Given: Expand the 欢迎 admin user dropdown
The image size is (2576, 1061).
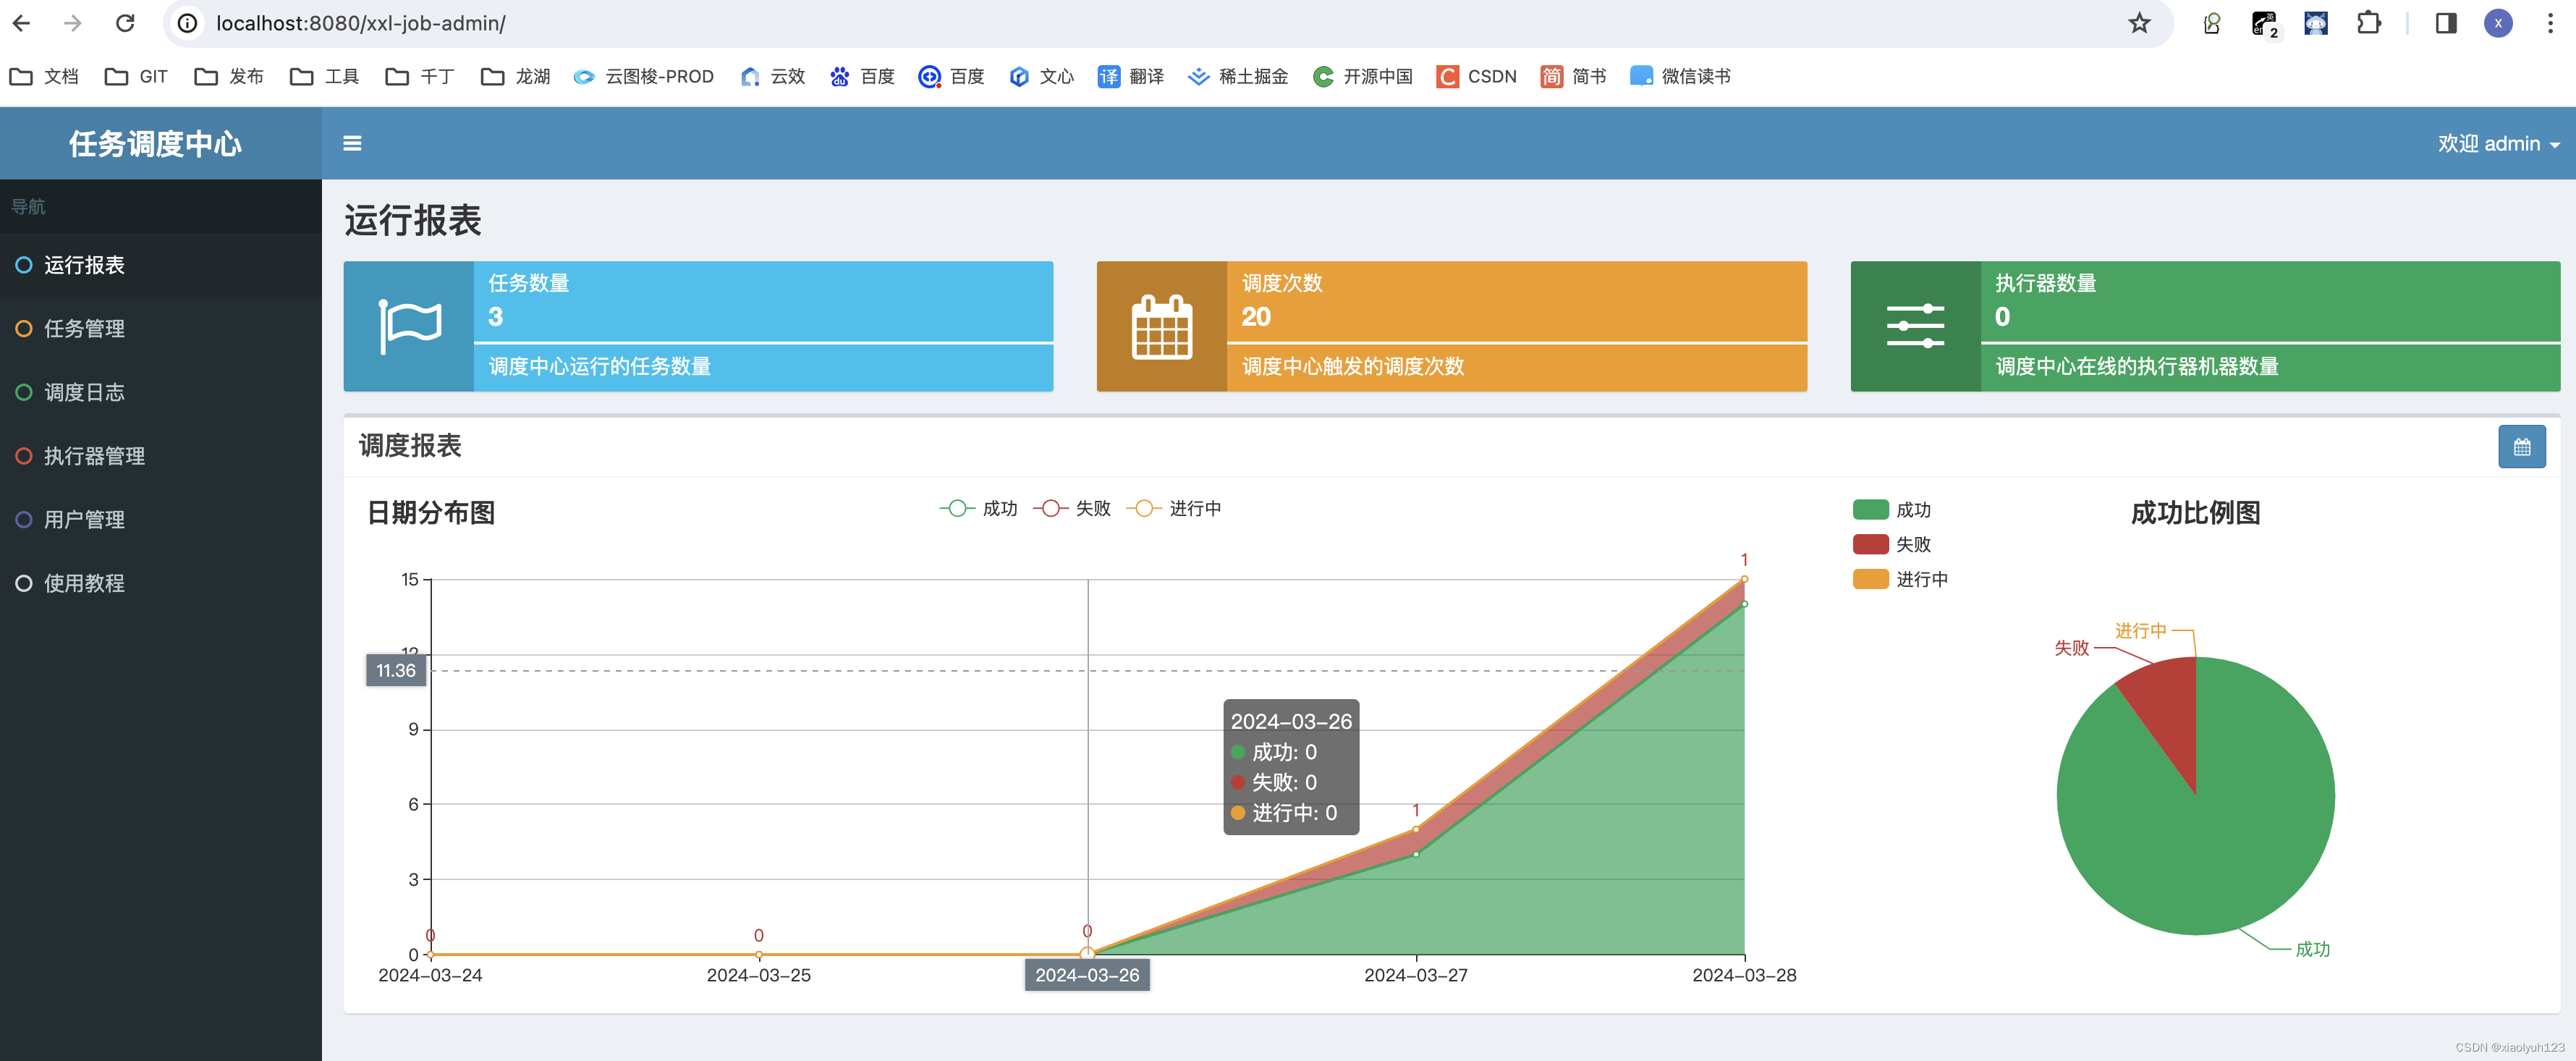Looking at the screenshot, I should click(2498, 143).
